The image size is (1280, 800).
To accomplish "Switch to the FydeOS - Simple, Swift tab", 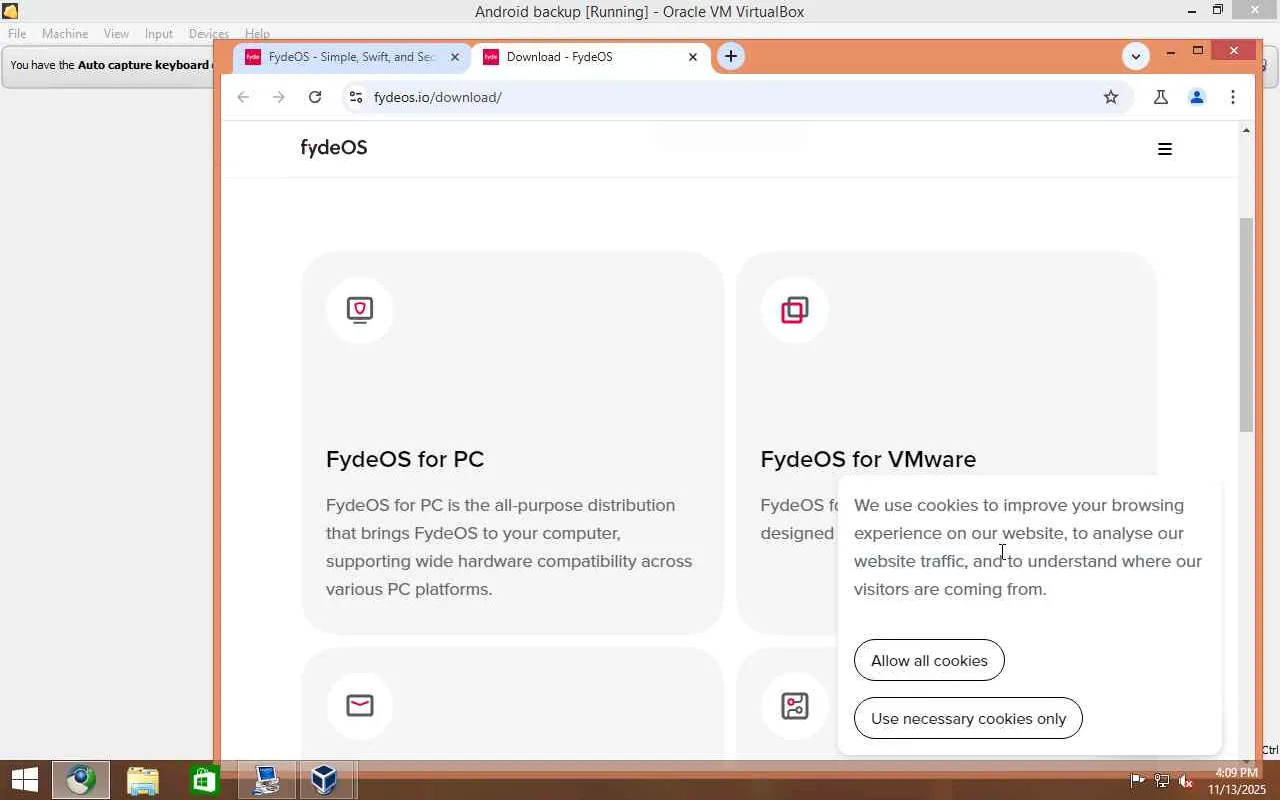I will point(351,57).
